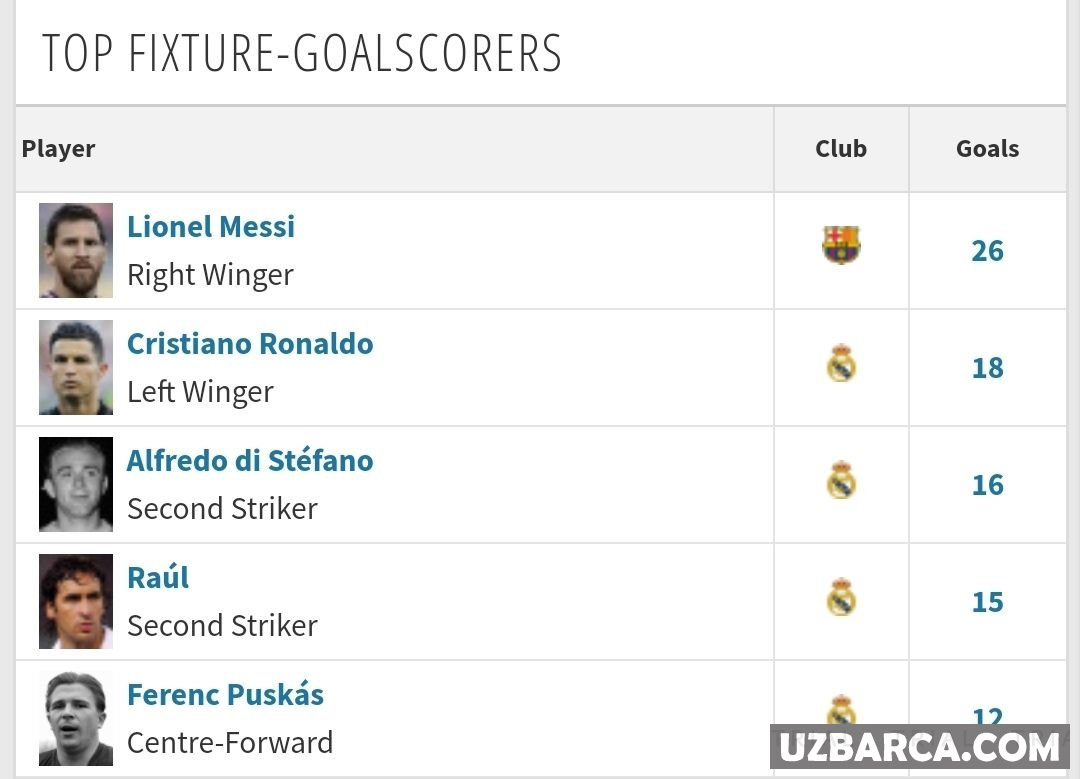Click the Real Madrid crest in di Stéfano's row

pos(841,481)
